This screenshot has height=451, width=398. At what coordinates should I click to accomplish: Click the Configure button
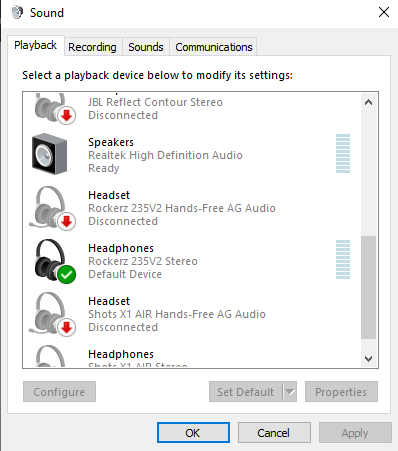tap(59, 392)
